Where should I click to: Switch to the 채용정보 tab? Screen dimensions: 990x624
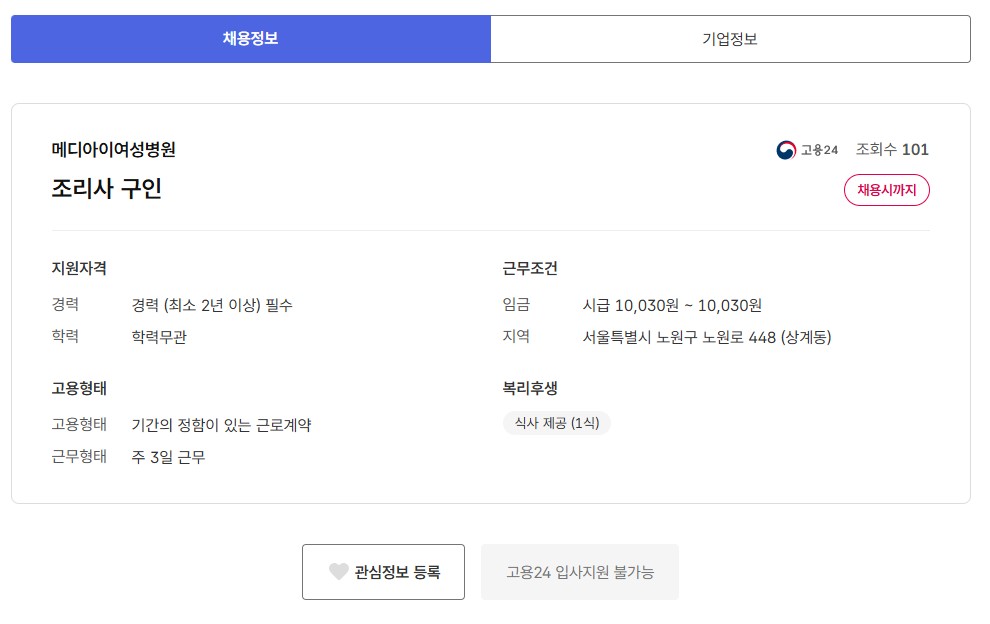point(250,39)
